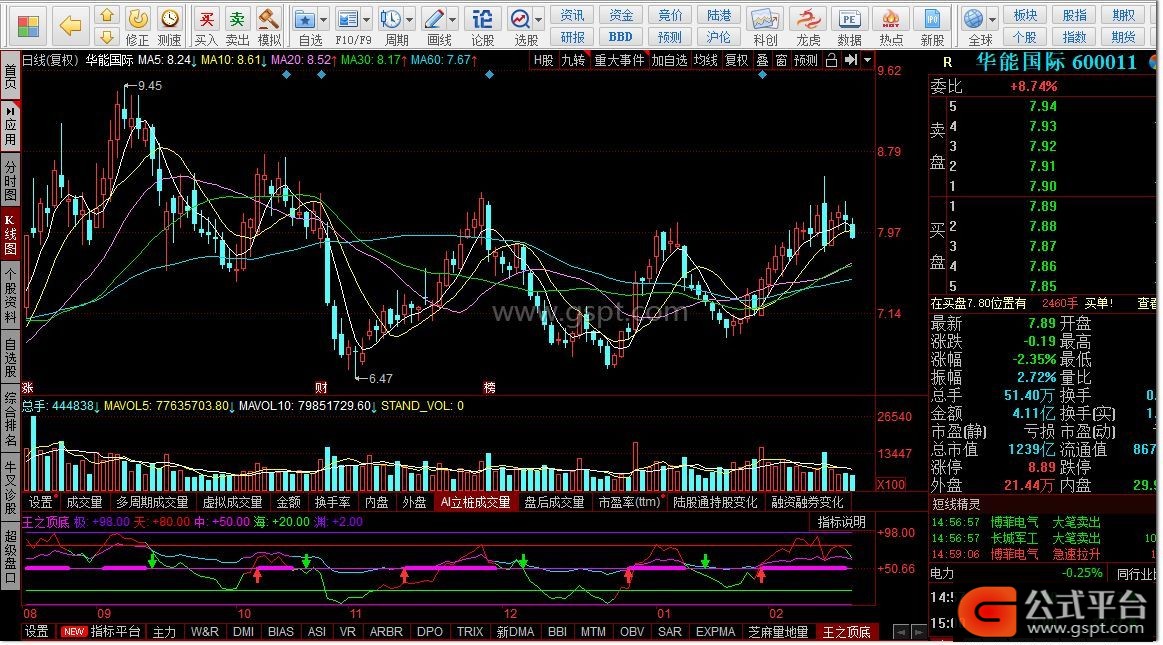This screenshot has width=1163, height=645.
Task: Click the 板块 sector button
Action: point(1025,15)
